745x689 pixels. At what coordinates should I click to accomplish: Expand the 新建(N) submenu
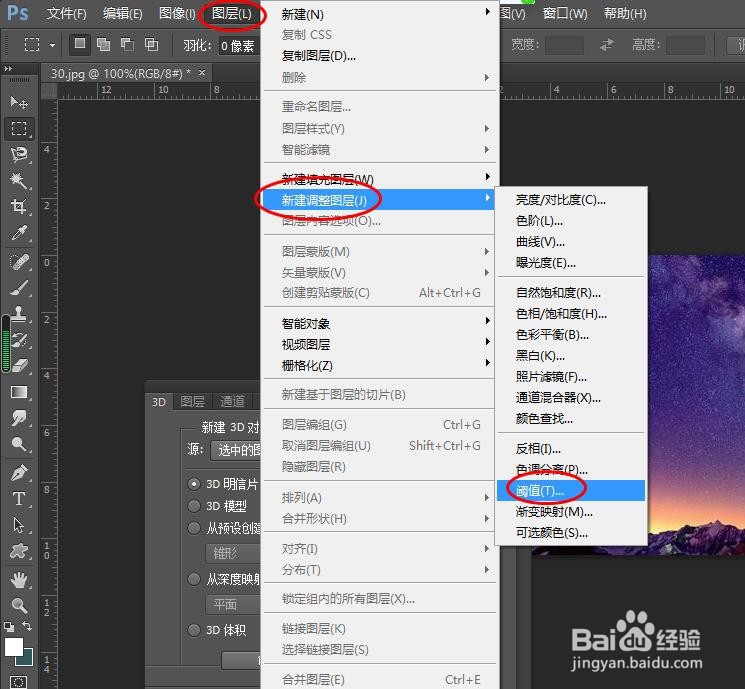coord(379,14)
